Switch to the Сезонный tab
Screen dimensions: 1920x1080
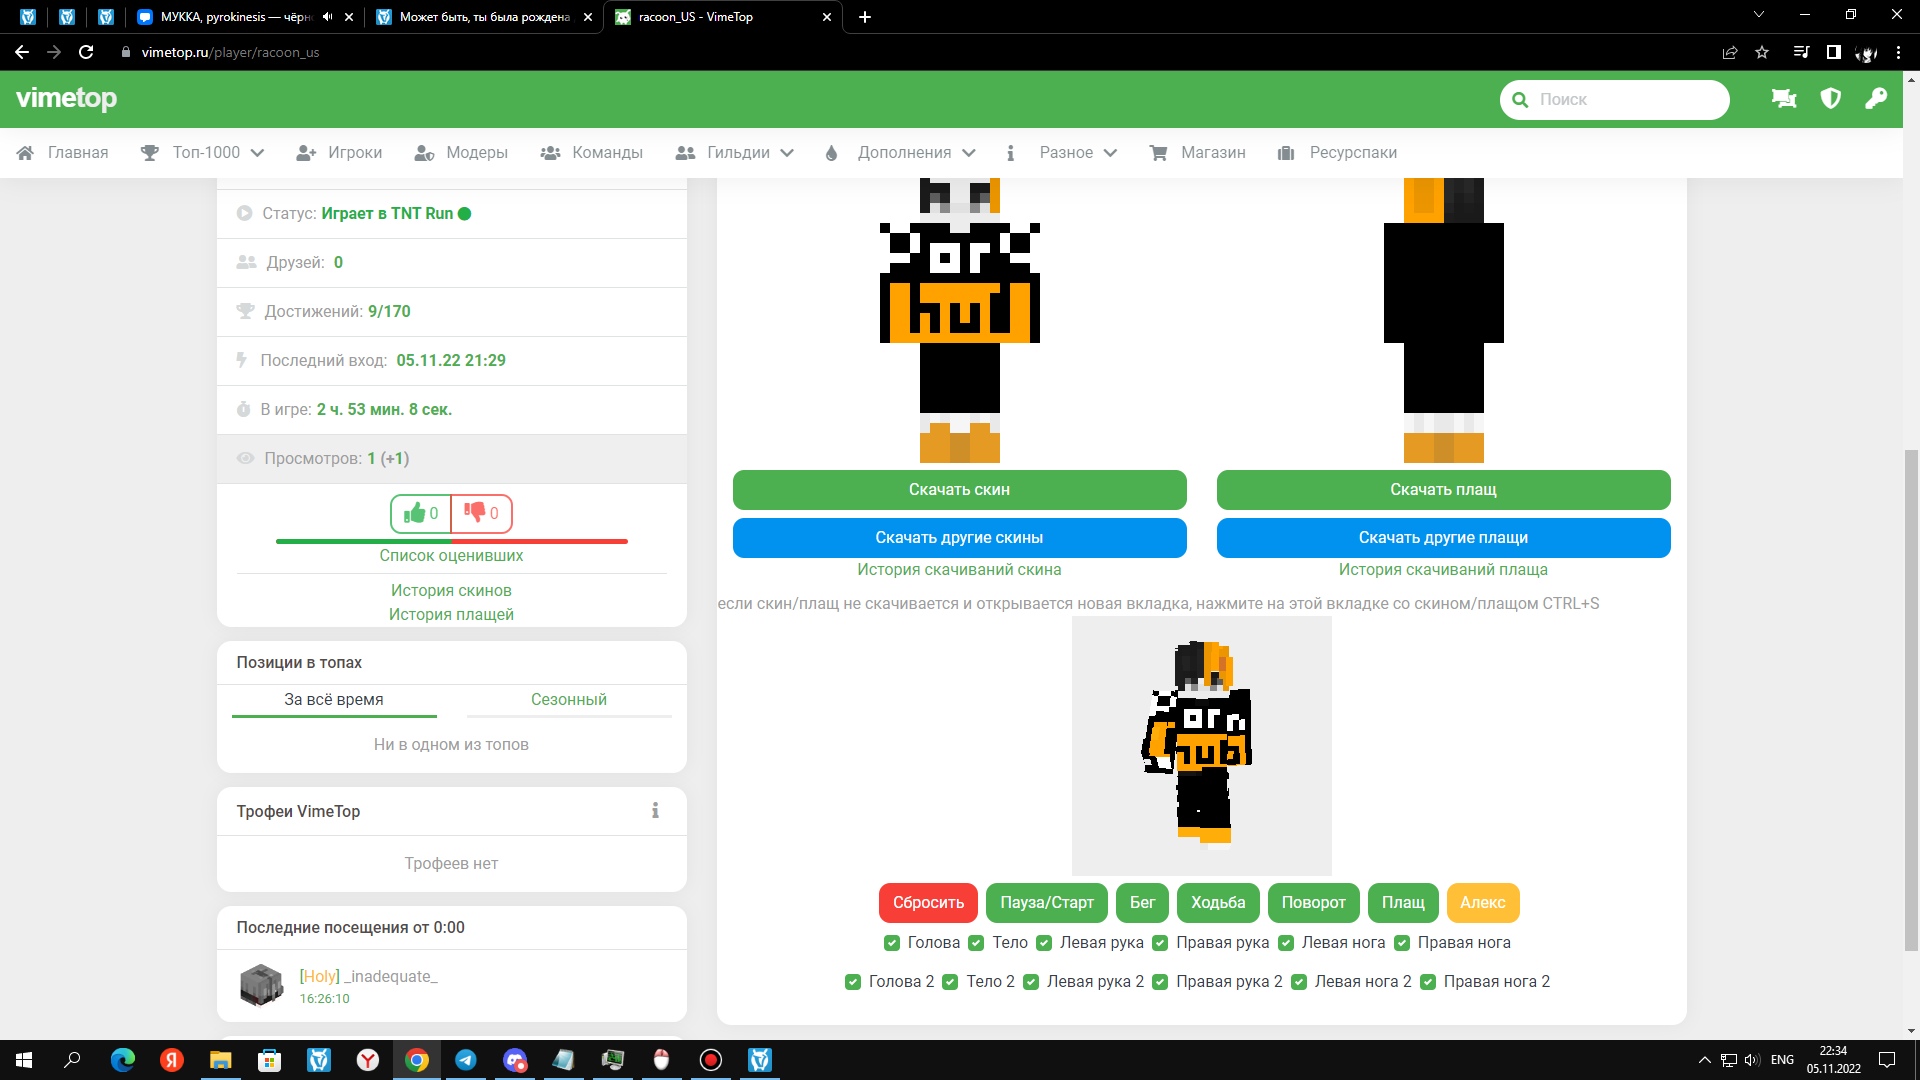point(568,700)
